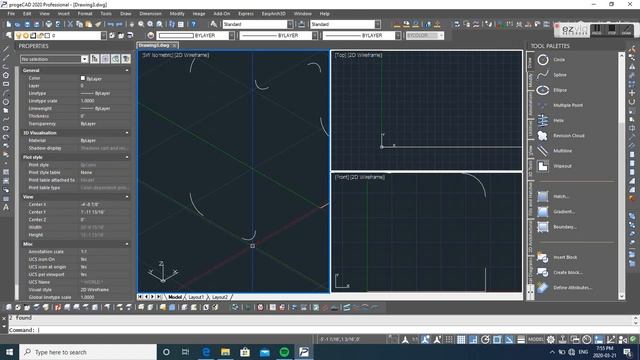
Task: Open the Gradient tool in Tool Palettes
Action: (x=556, y=211)
